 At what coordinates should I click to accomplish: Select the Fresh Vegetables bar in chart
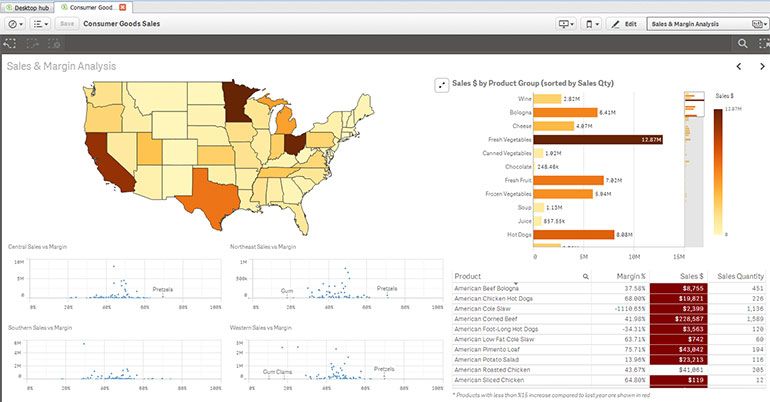pos(596,139)
